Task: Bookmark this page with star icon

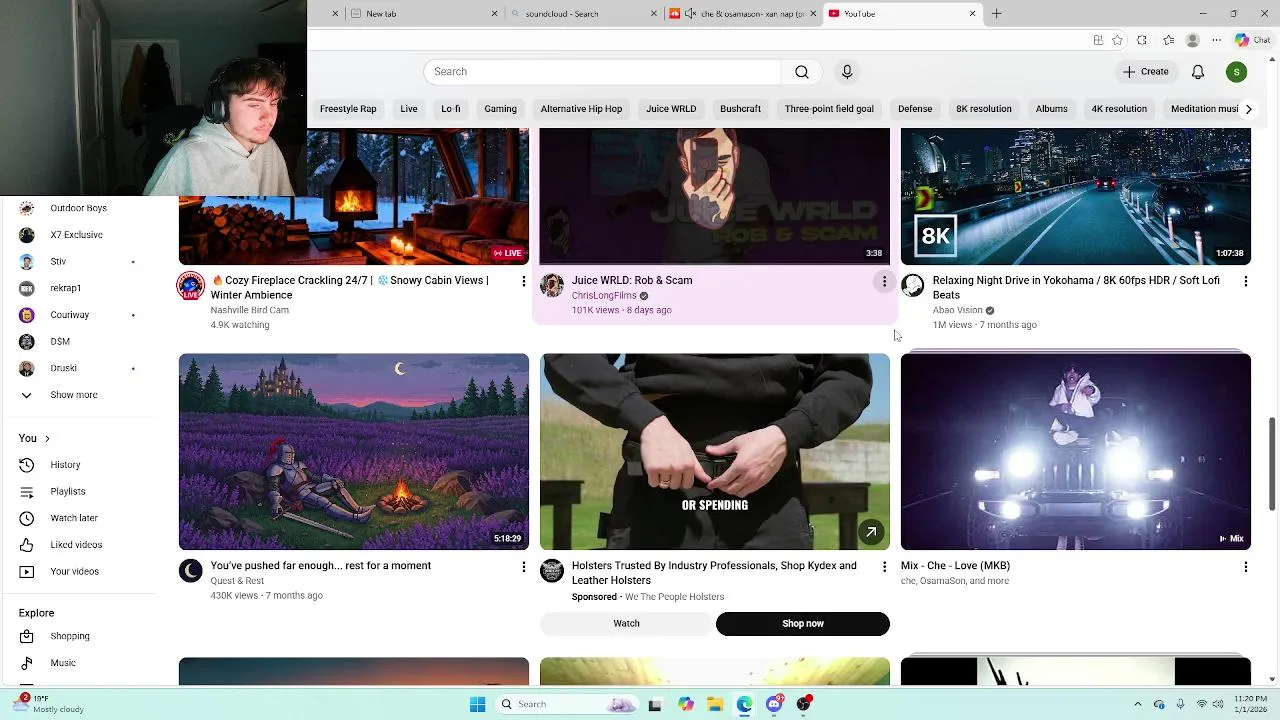Action: [1117, 40]
